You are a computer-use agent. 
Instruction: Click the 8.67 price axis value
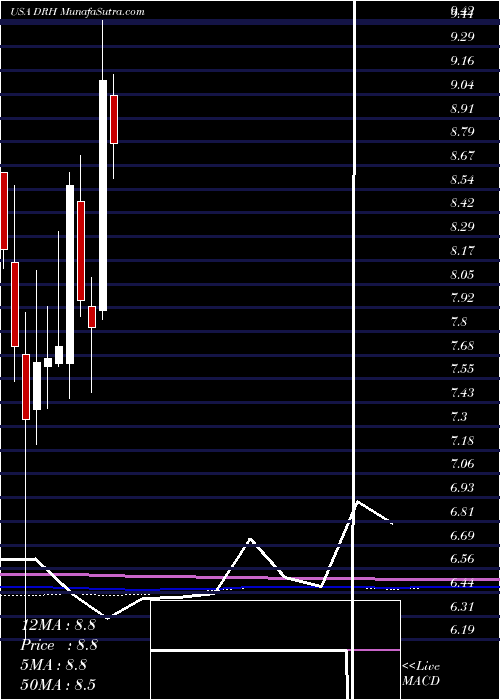(462, 156)
